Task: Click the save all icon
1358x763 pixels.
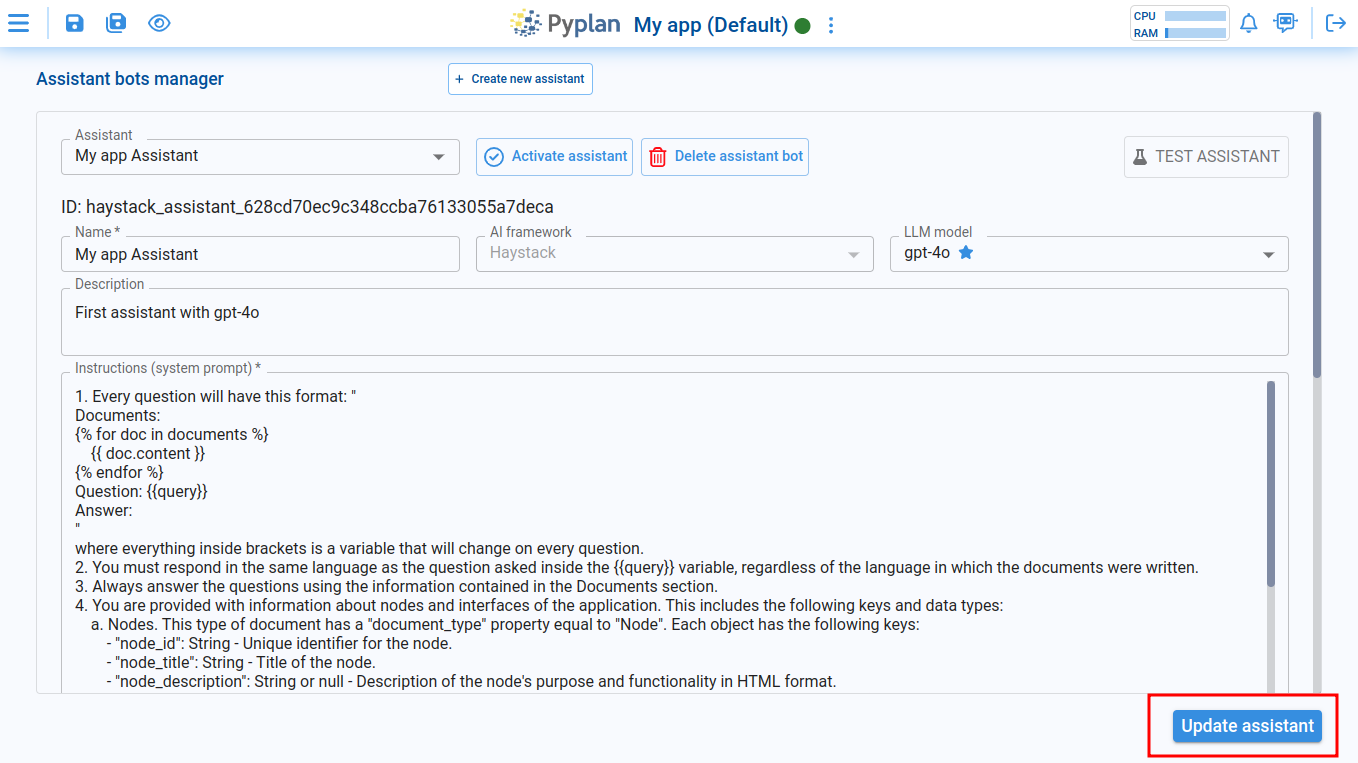Action: [116, 22]
